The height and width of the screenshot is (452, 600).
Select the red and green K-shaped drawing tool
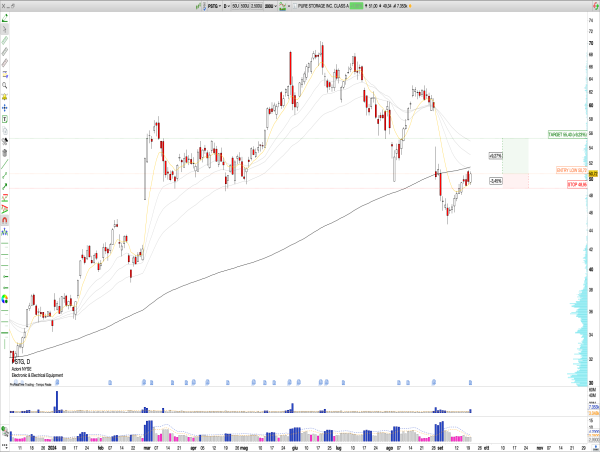click(x=5, y=198)
